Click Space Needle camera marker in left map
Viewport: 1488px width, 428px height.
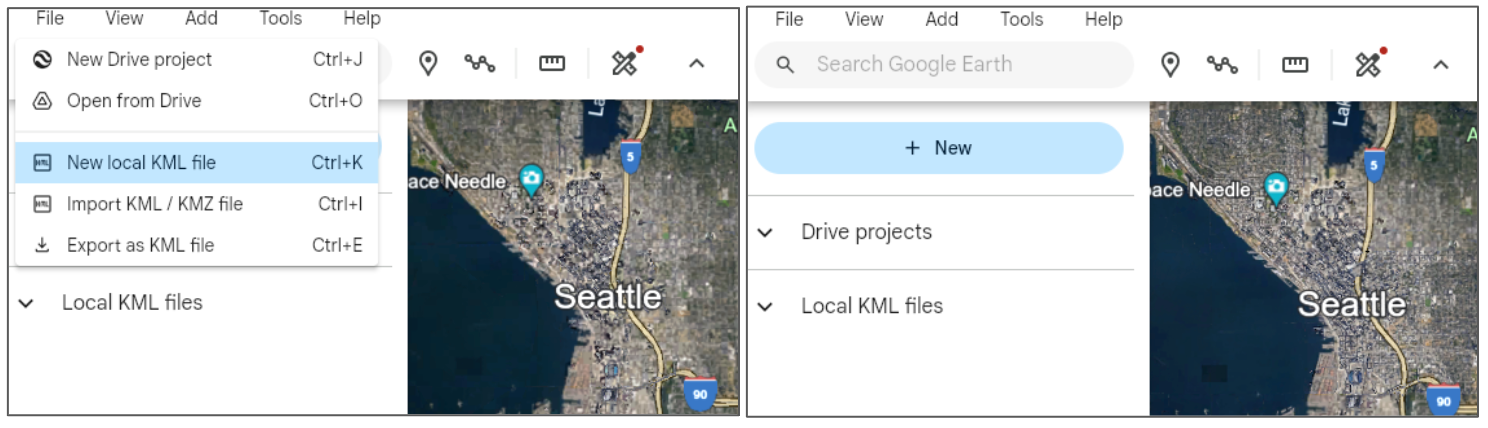531,180
